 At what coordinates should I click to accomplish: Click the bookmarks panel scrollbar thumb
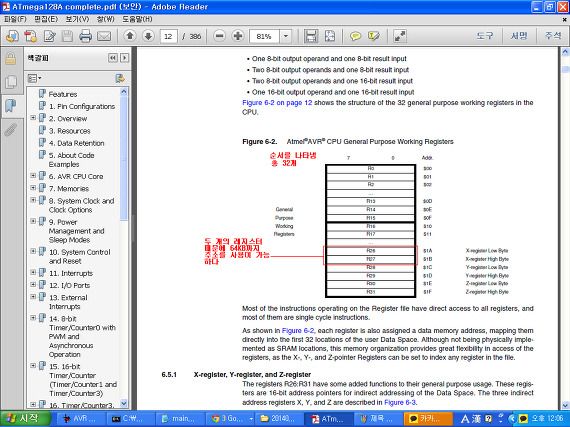(124, 158)
